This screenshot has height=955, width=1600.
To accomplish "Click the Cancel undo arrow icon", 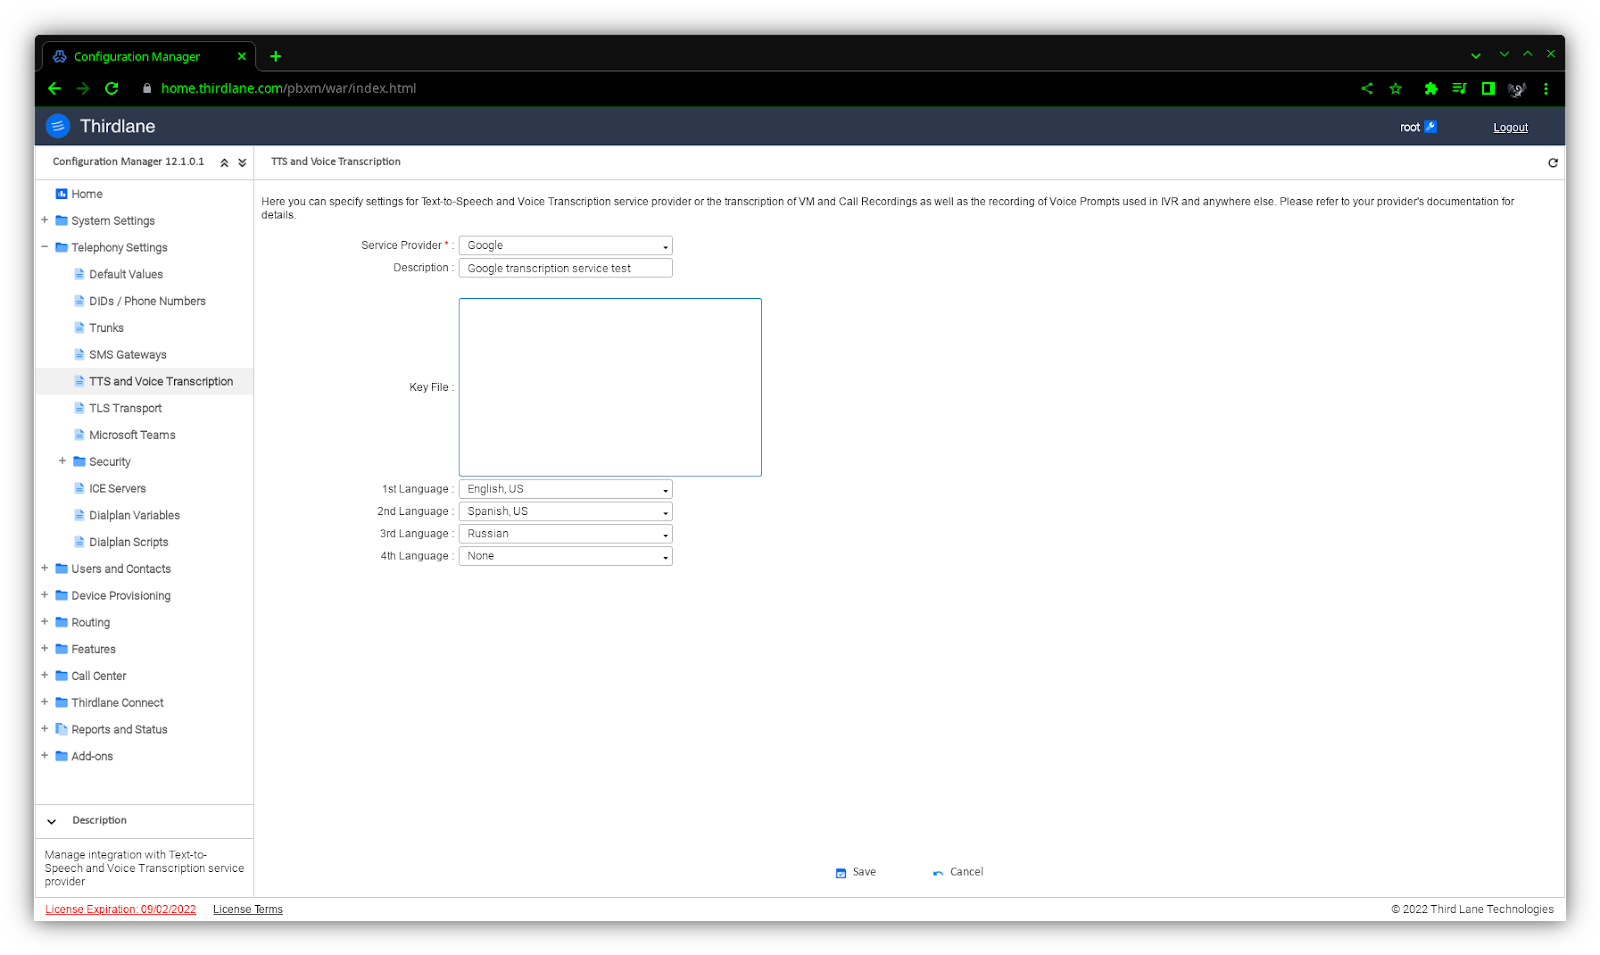I will pos(938,873).
